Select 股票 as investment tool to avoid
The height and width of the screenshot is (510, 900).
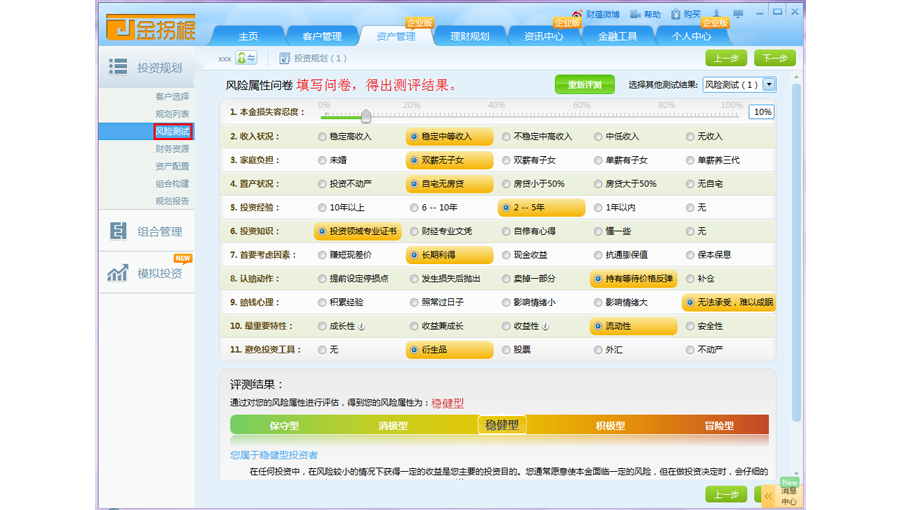[x=506, y=350]
